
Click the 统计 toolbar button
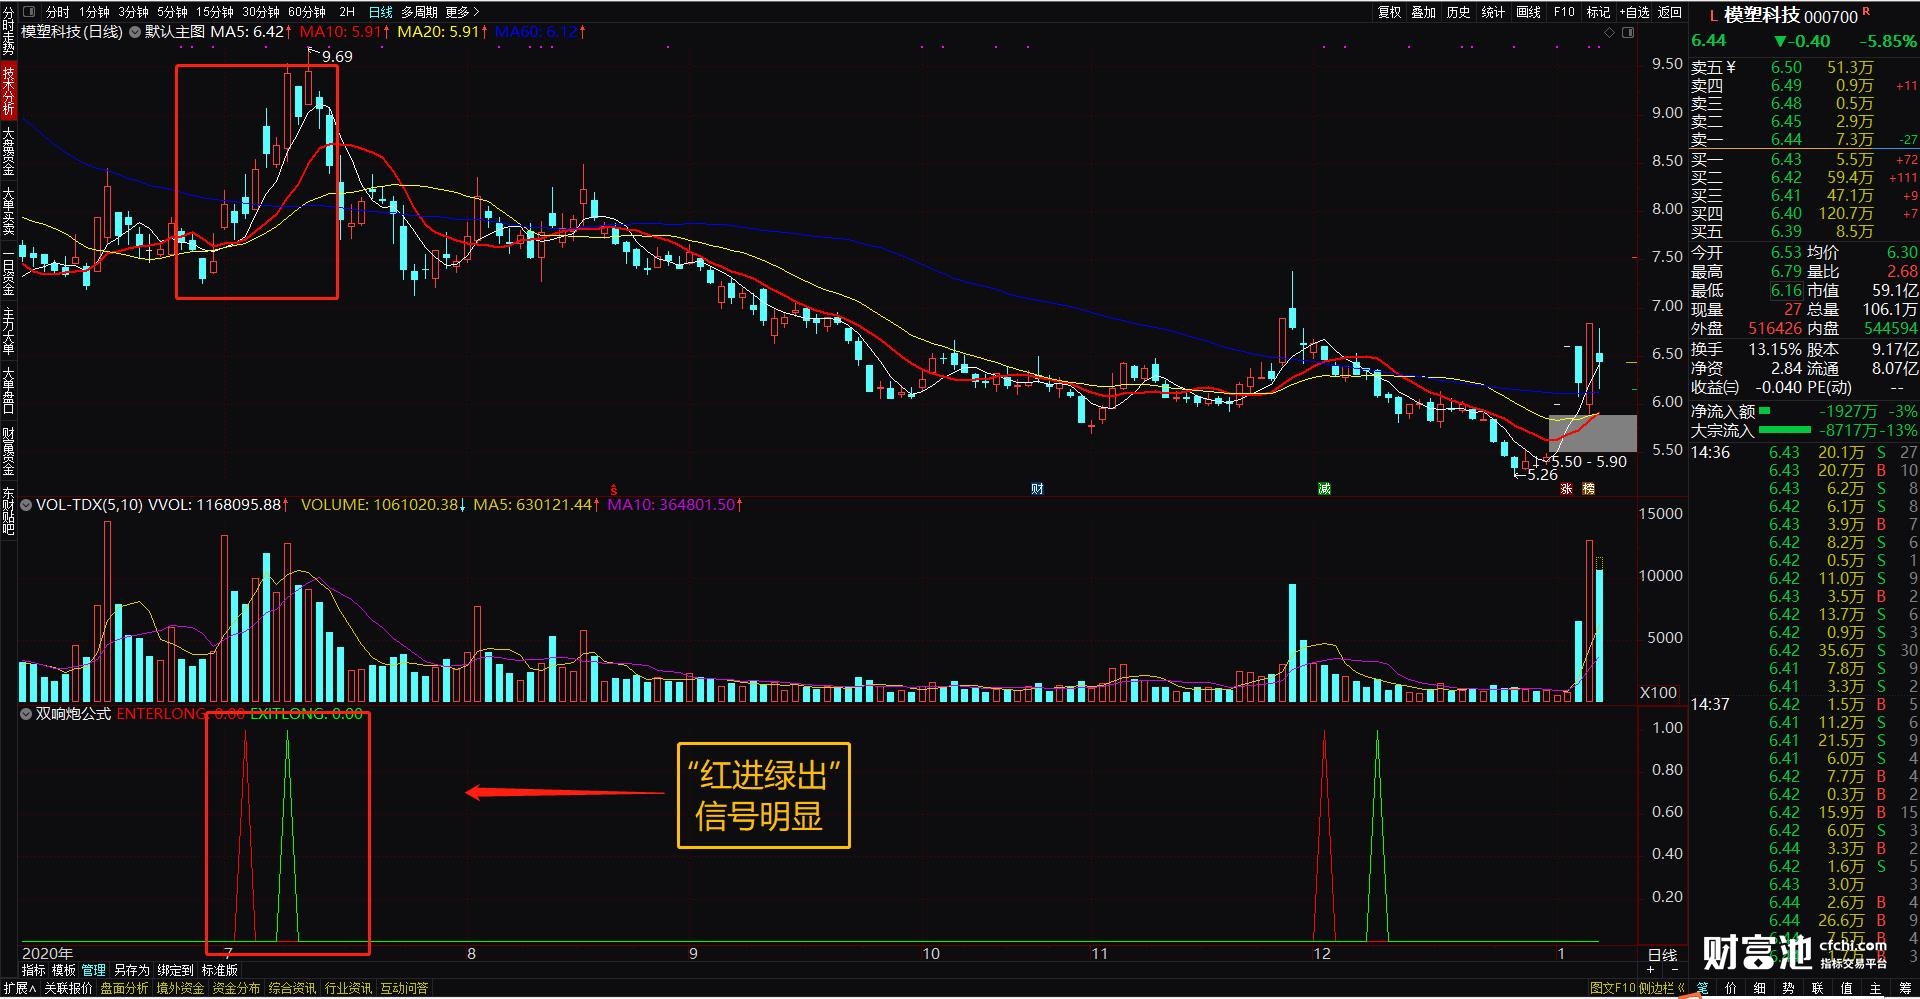[1493, 12]
